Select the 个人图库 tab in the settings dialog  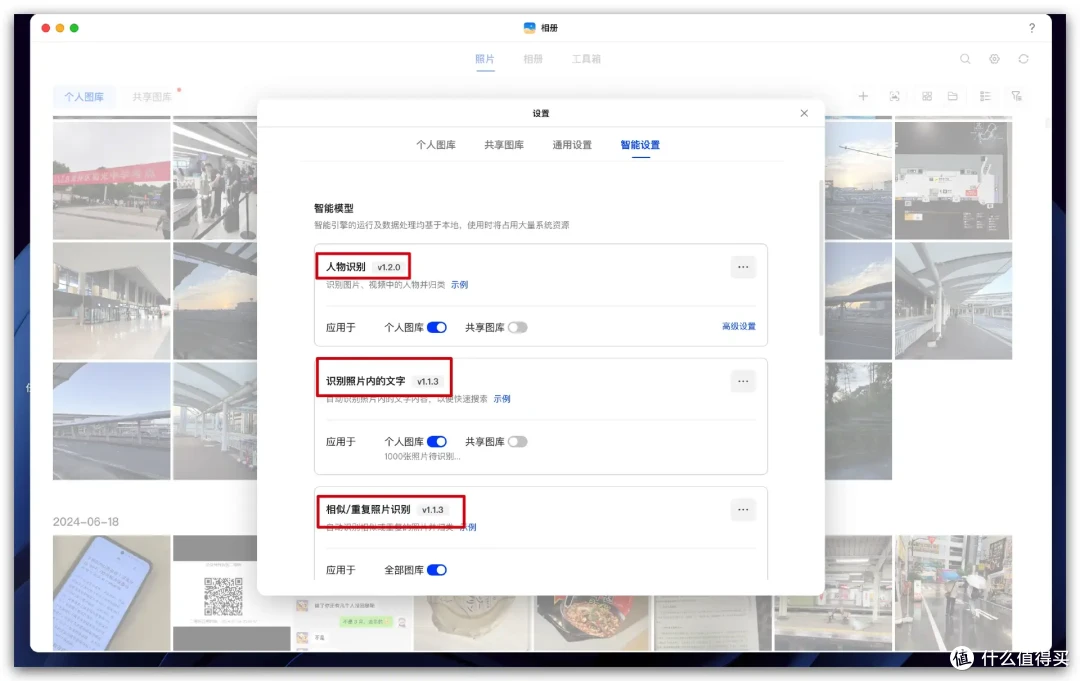pyautogui.click(x=436, y=145)
